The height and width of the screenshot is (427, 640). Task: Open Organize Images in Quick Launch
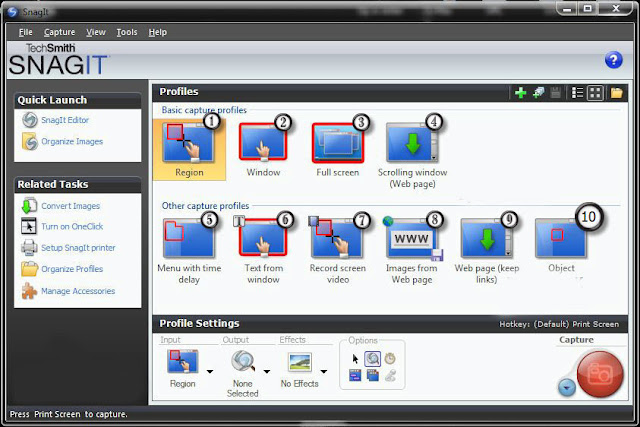click(62, 142)
